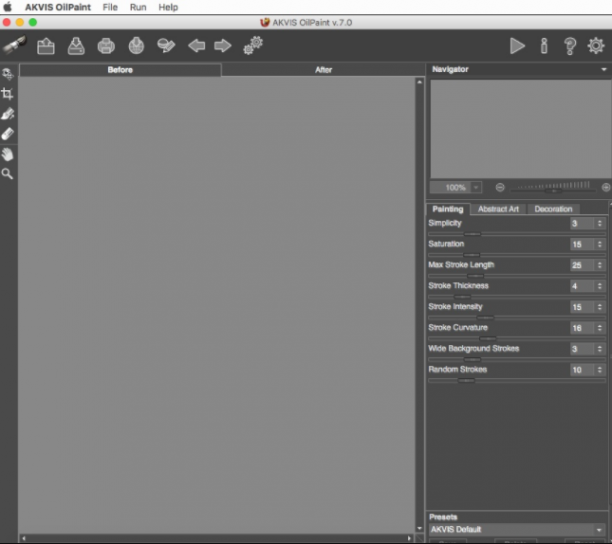Click the load guiding lines icon

click(x=166, y=46)
